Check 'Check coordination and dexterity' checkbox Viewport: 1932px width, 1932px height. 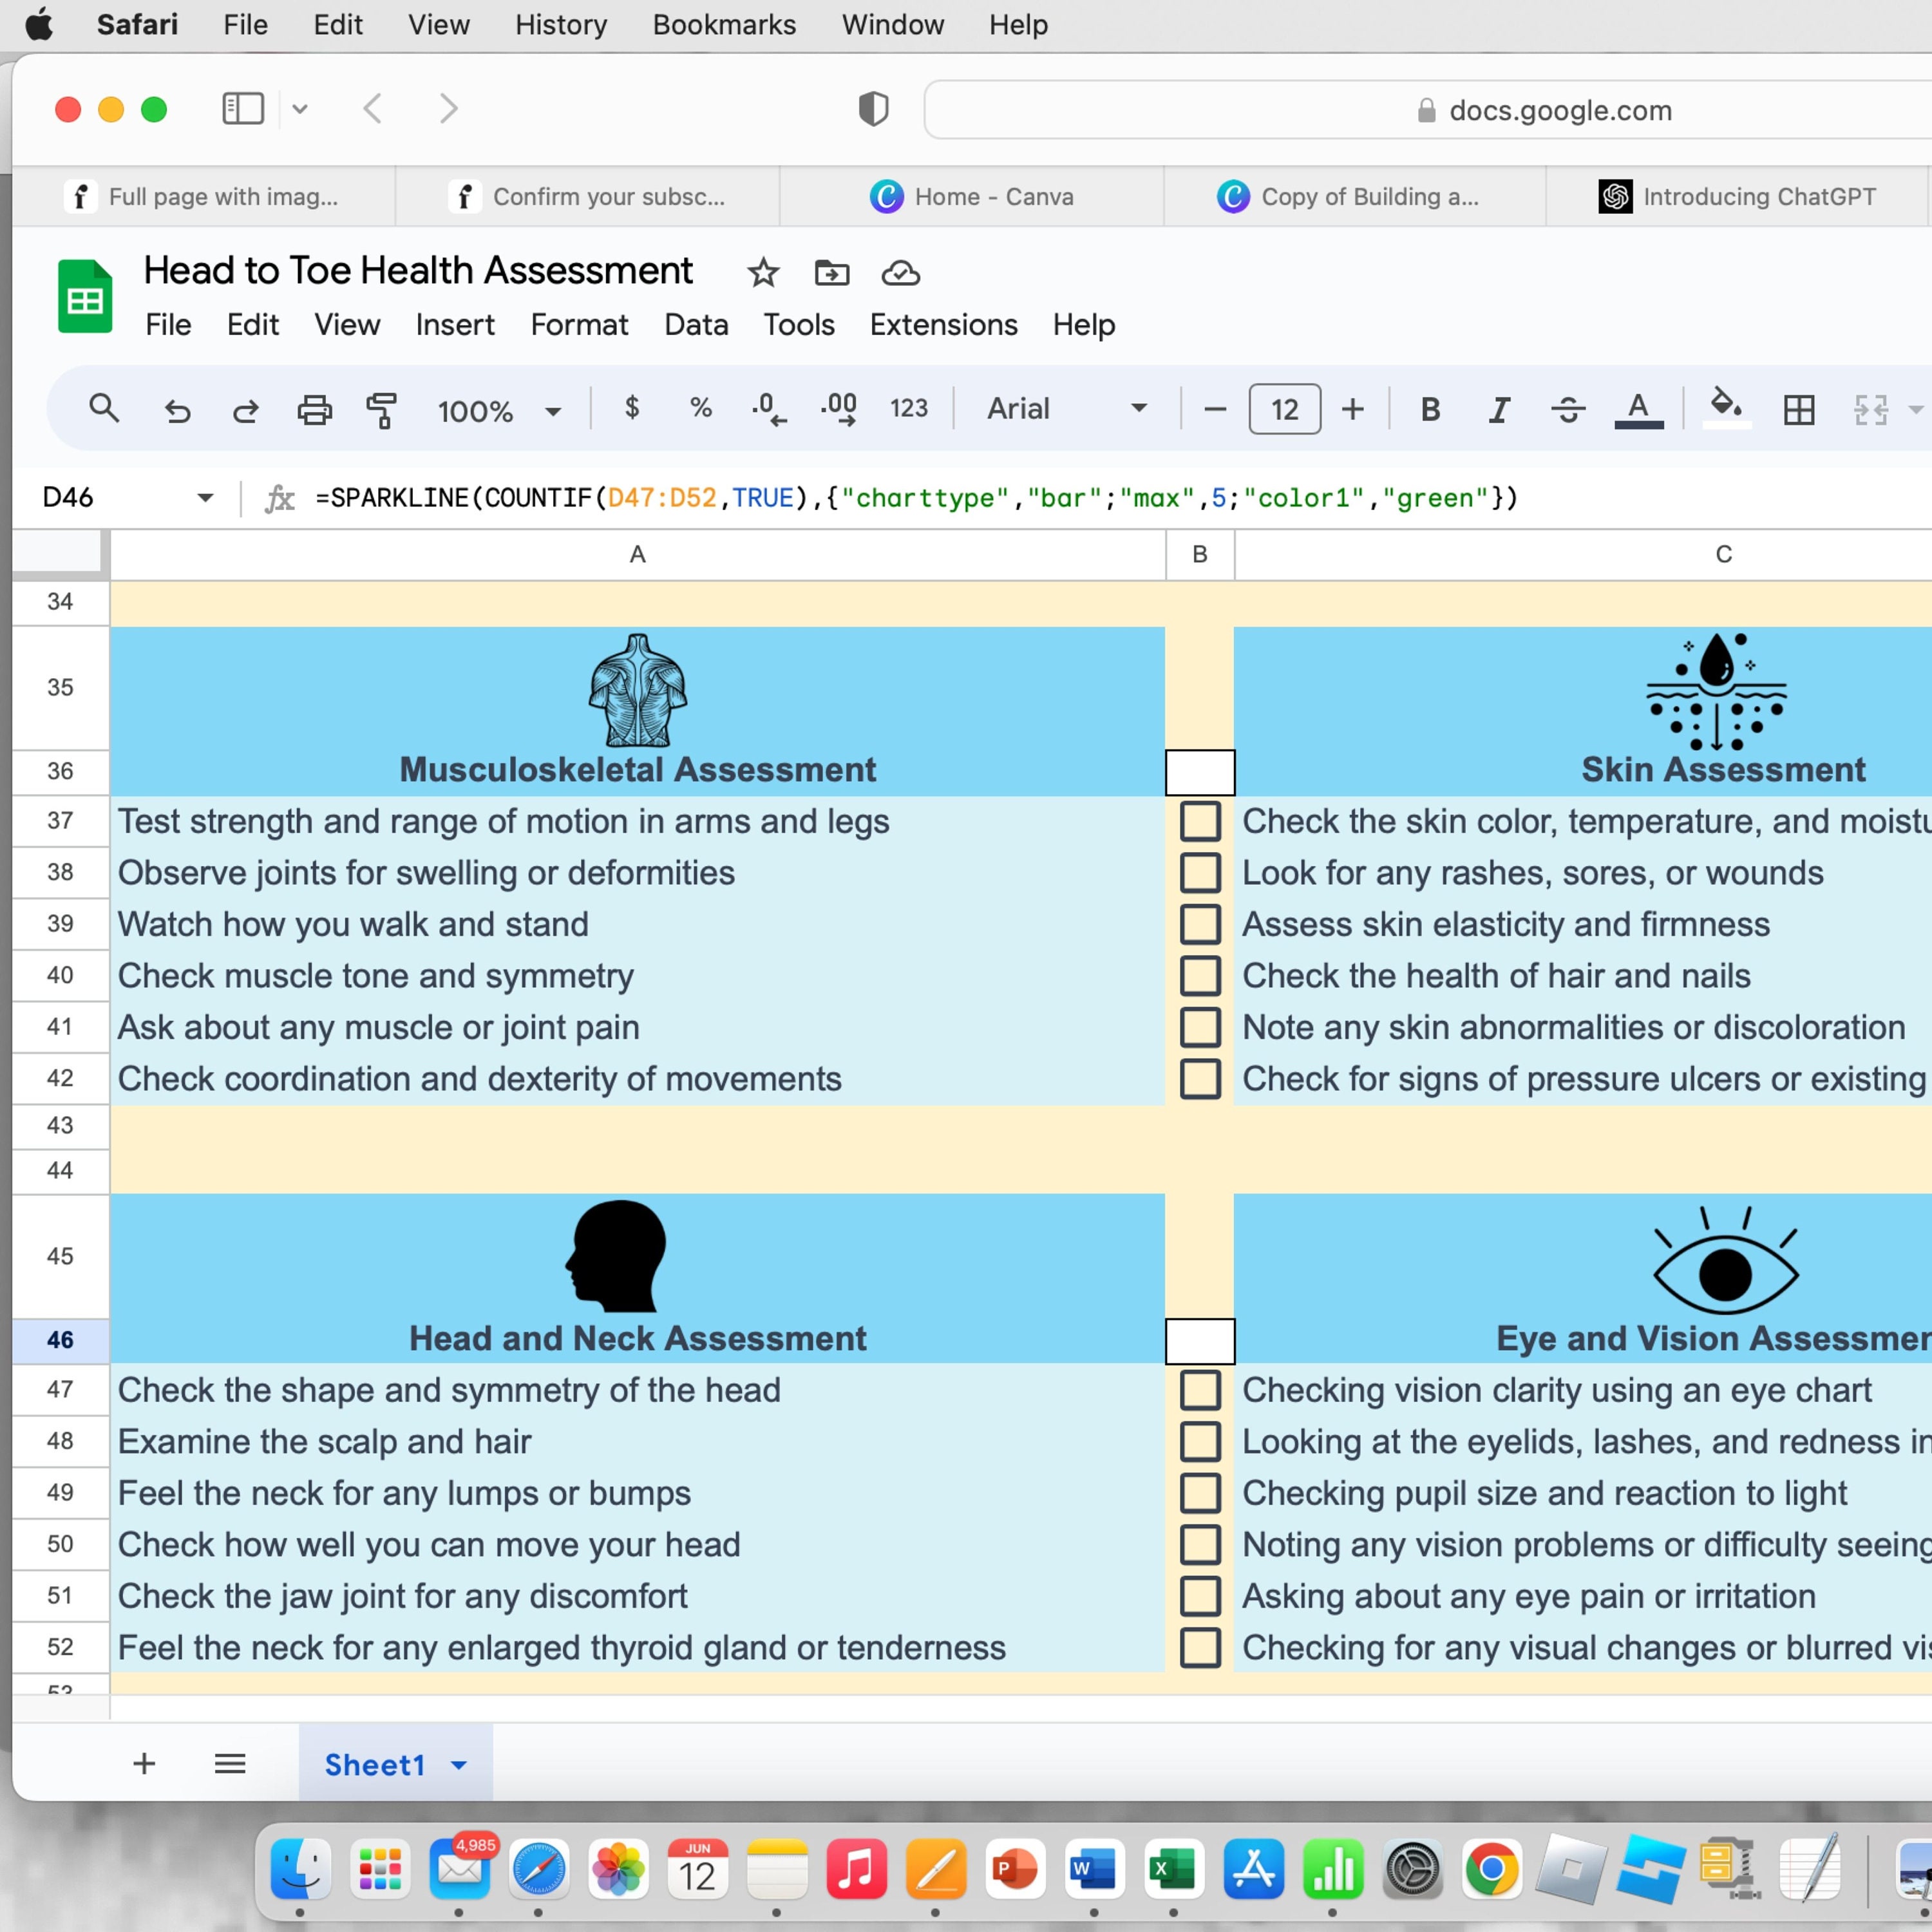1199,1079
